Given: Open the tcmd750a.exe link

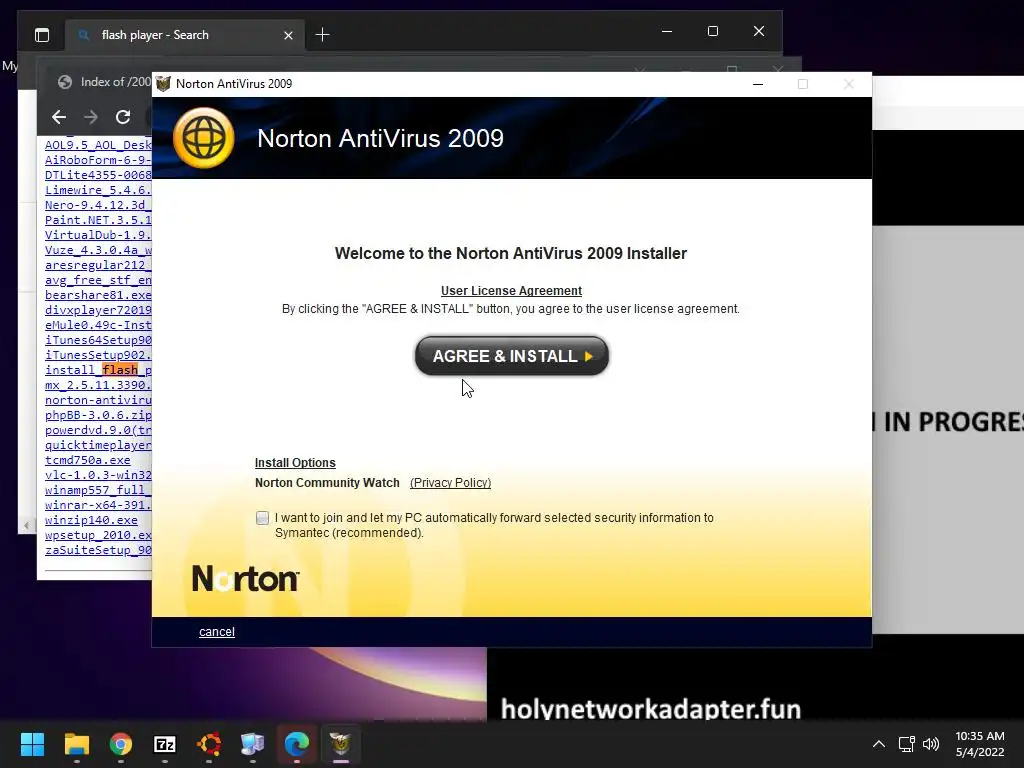Looking at the screenshot, I should (x=88, y=460).
